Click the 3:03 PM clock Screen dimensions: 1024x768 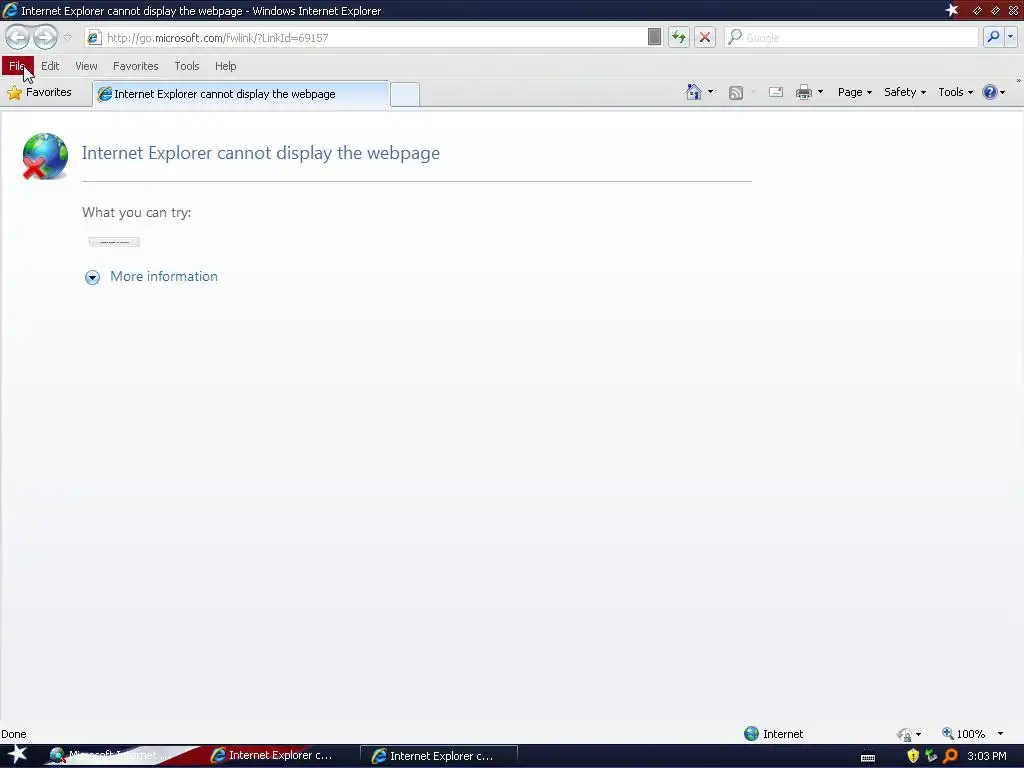point(986,756)
